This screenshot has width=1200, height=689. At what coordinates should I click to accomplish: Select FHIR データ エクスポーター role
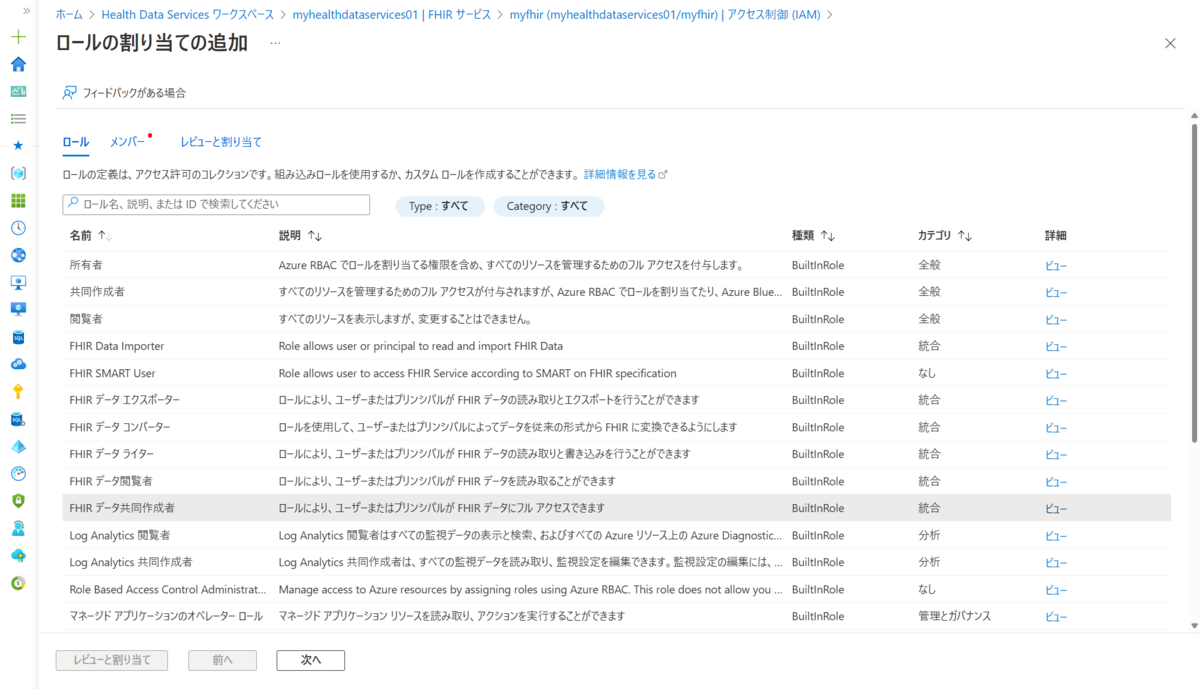[x=616, y=400]
